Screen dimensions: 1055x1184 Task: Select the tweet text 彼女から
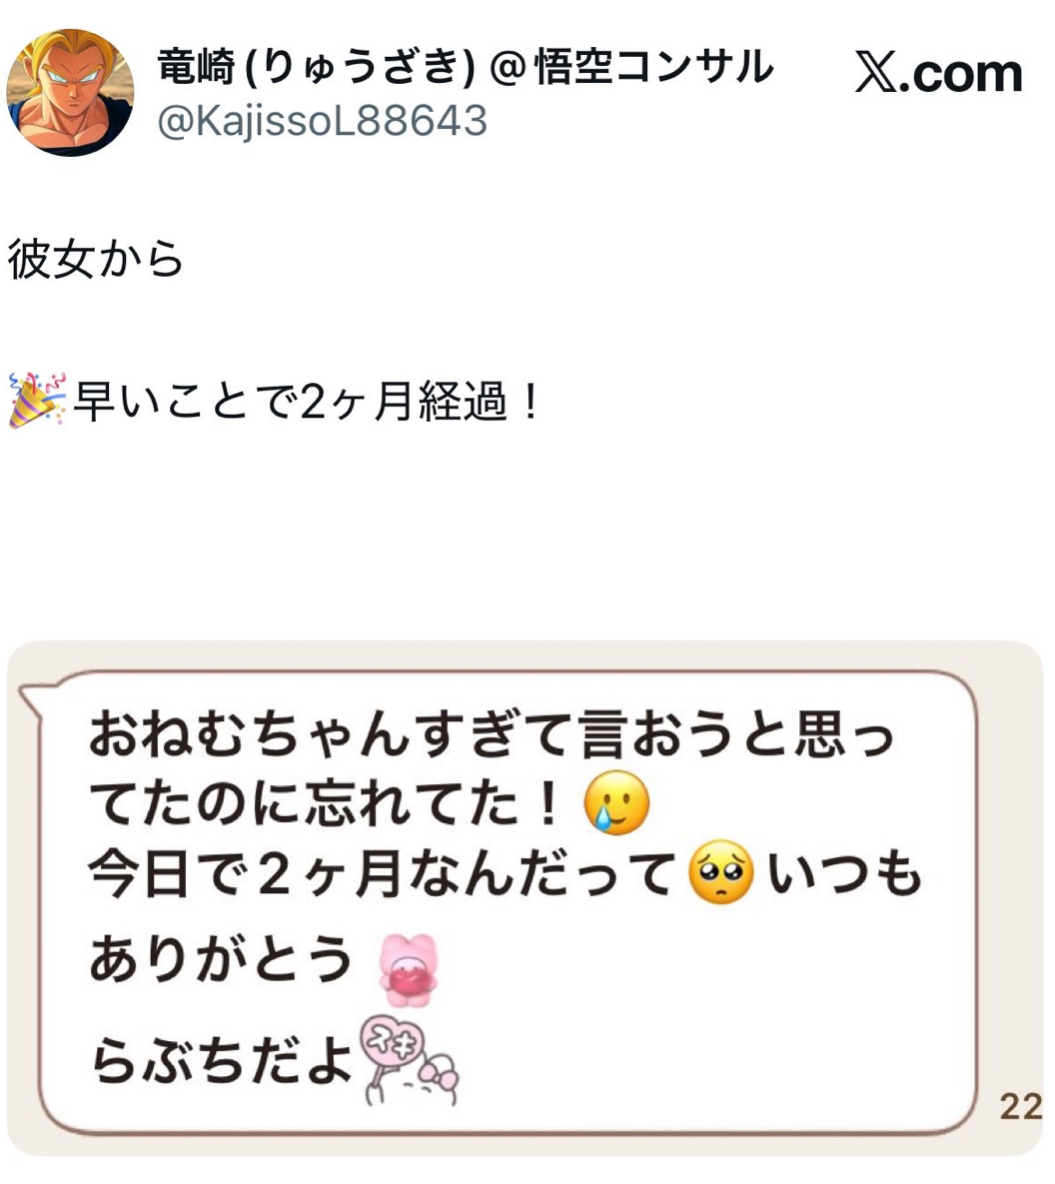point(96,259)
